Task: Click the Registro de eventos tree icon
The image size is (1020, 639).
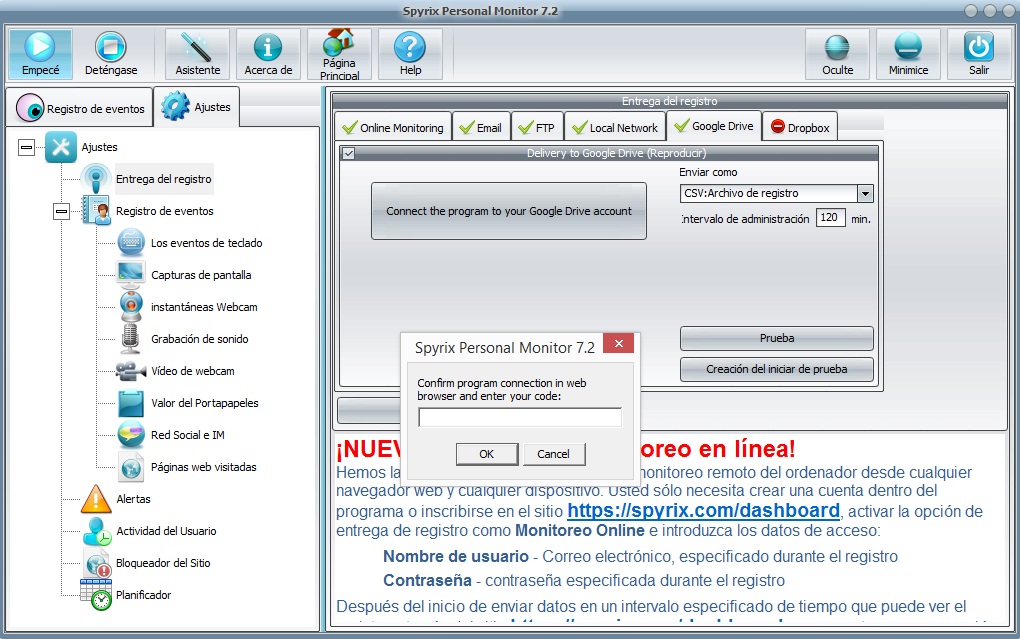Action: (96, 210)
